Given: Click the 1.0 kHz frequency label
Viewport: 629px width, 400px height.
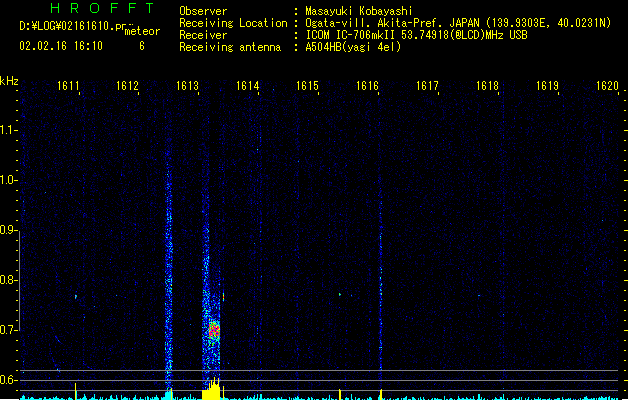Looking at the screenshot, I should (8, 180).
